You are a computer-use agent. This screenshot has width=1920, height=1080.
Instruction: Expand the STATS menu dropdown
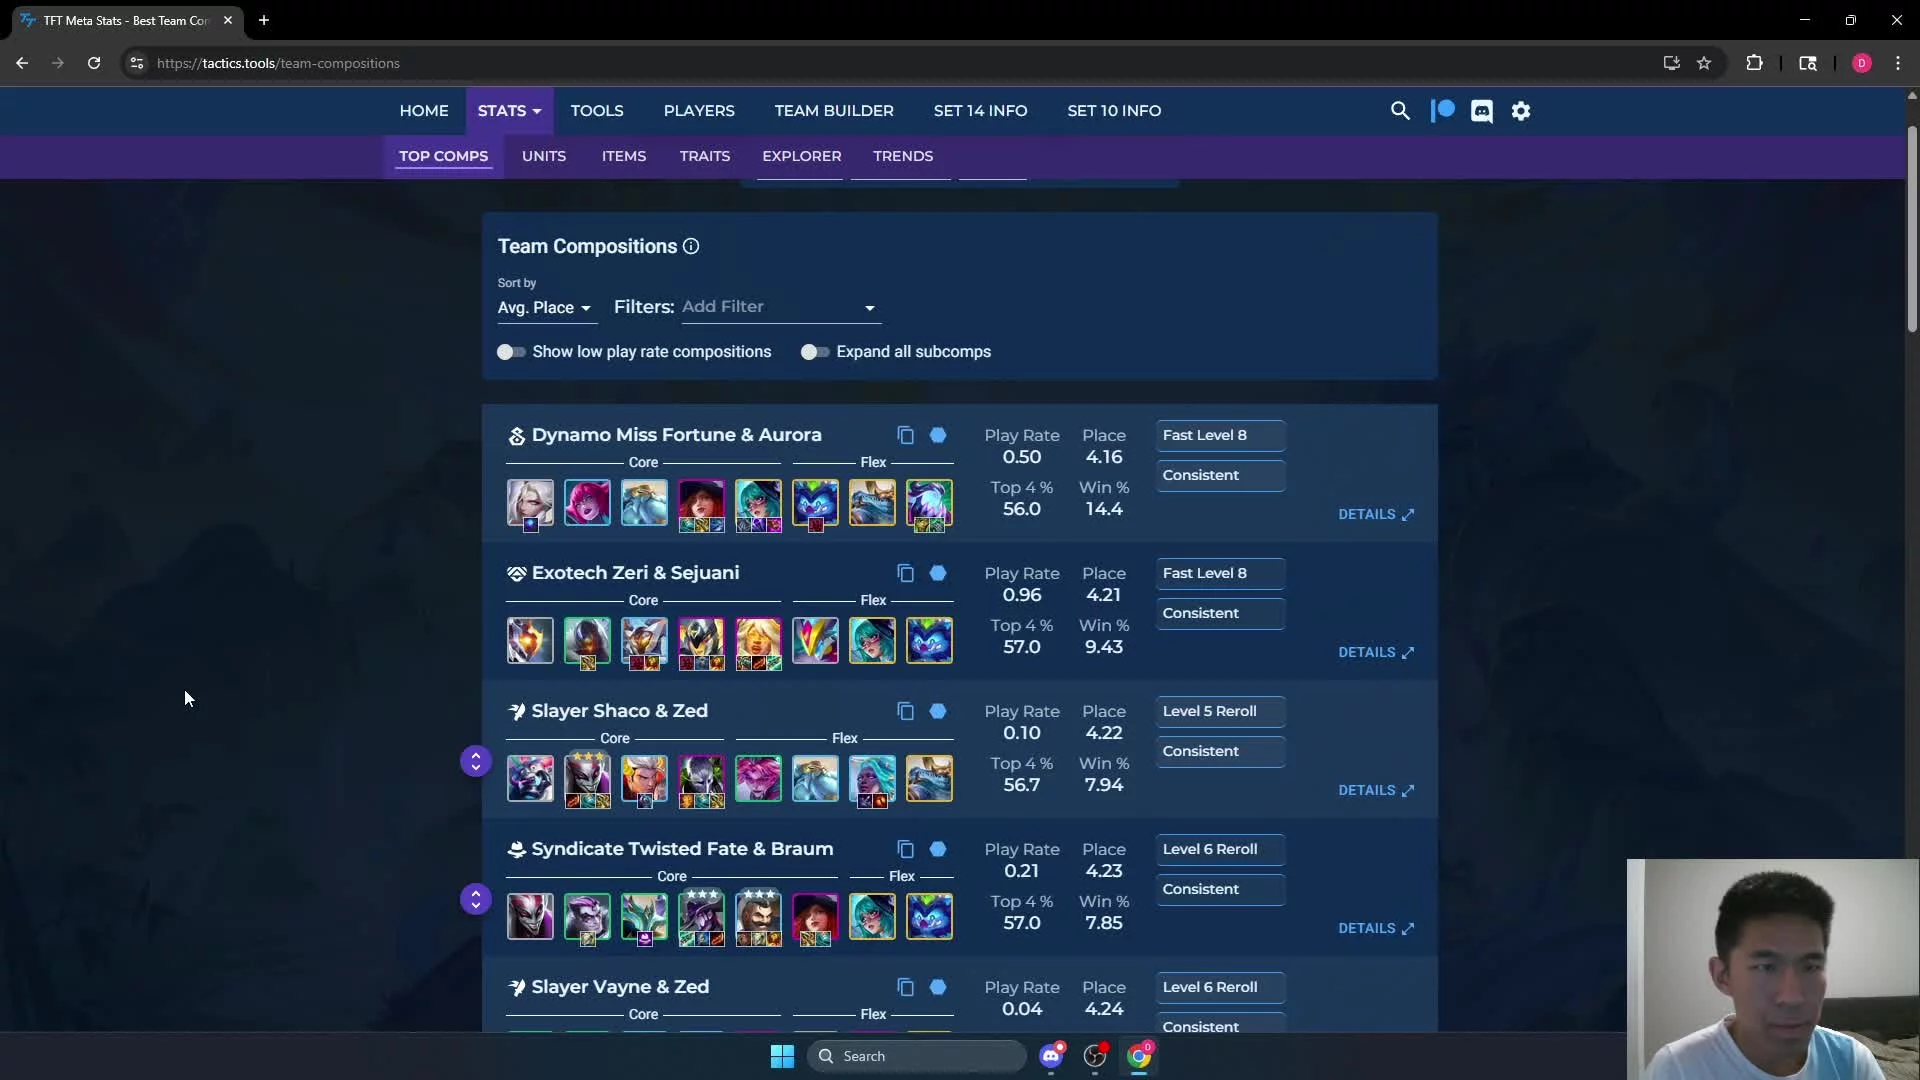point(509,111)
